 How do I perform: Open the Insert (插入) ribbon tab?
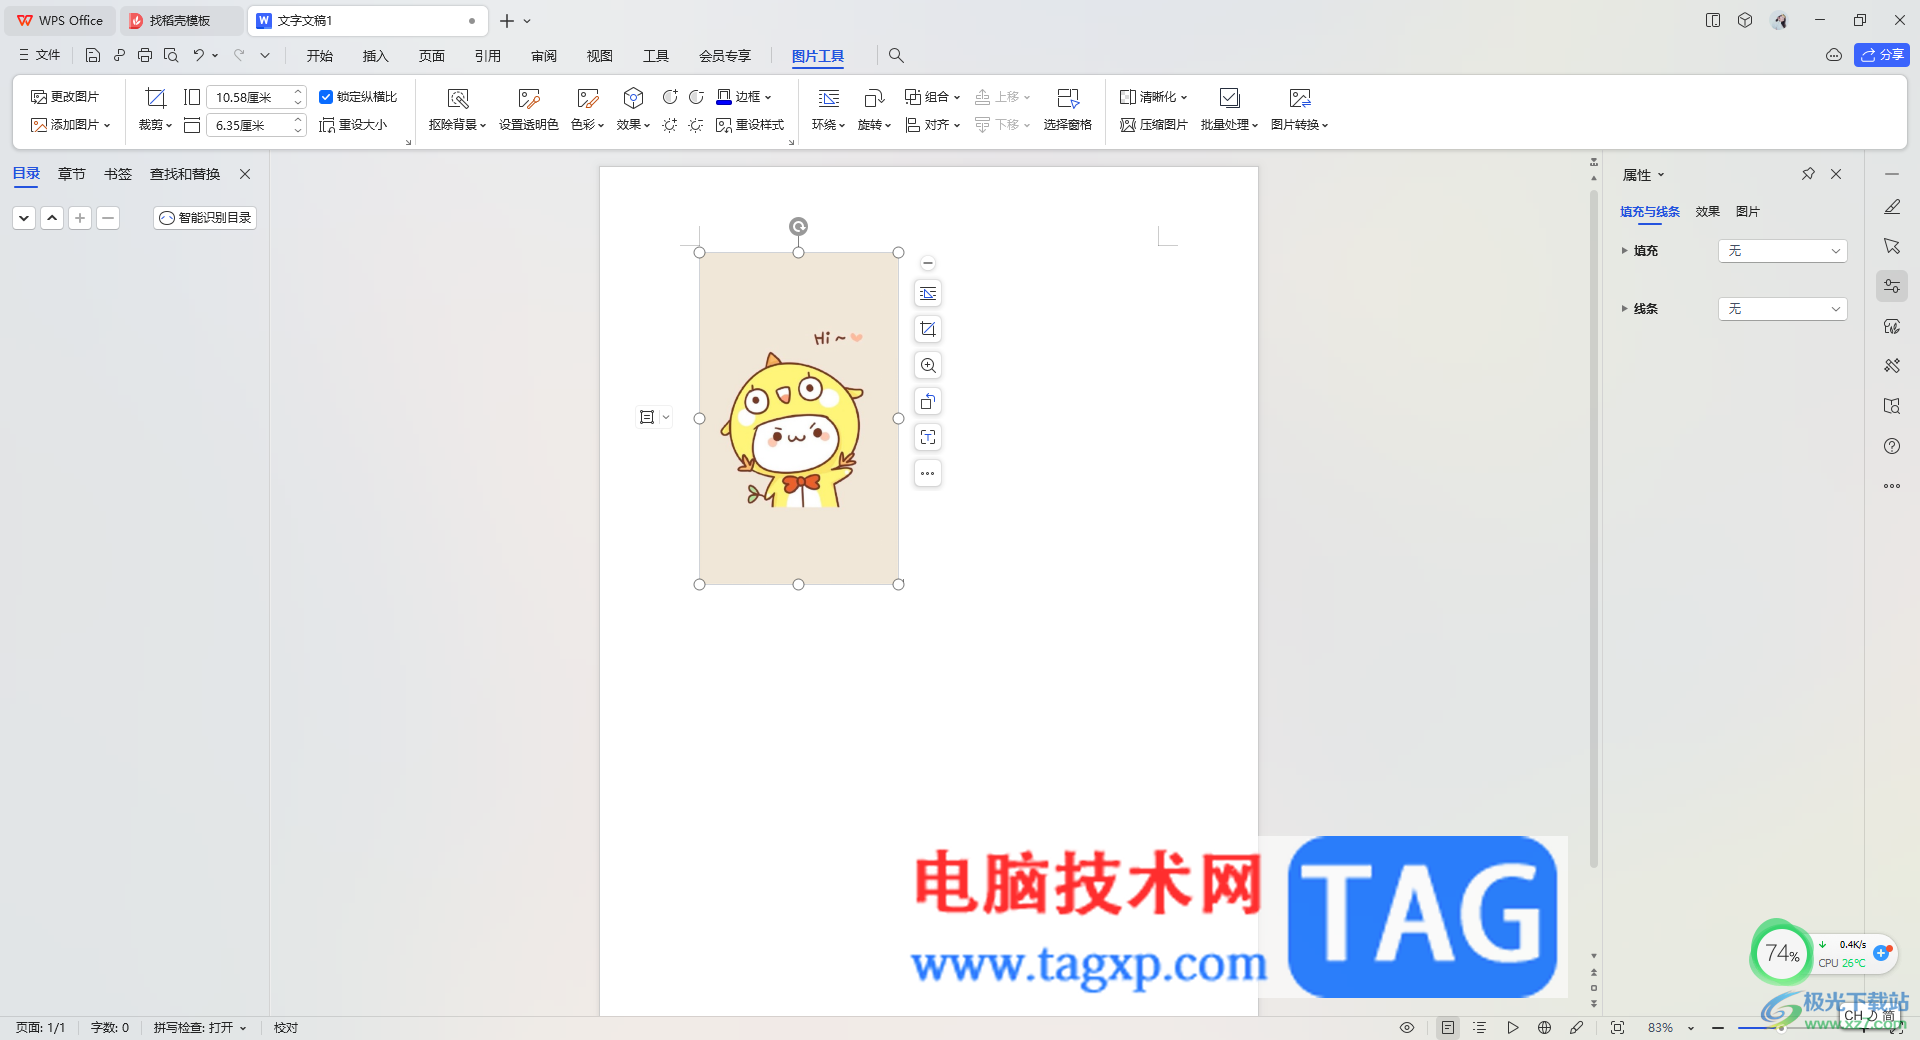(375, 56)
